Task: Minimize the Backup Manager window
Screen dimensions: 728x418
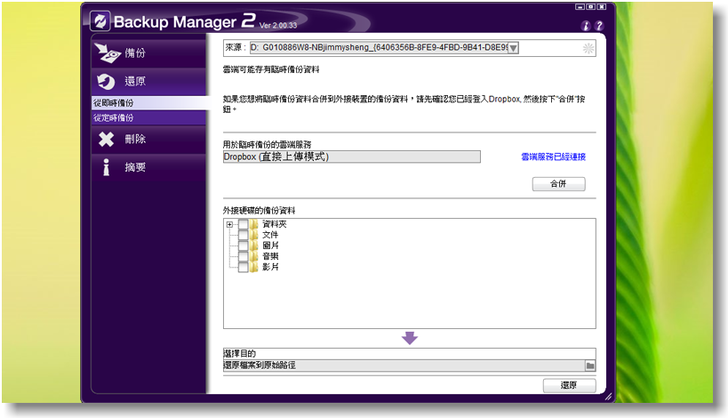Action: [580, 7]
